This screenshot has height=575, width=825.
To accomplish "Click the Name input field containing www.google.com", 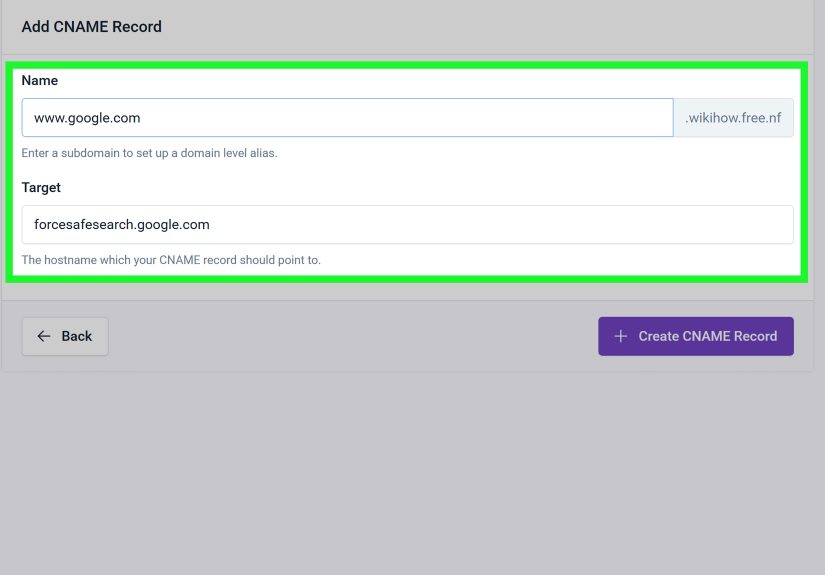I will pyautogui.click(x=347, y=118).
